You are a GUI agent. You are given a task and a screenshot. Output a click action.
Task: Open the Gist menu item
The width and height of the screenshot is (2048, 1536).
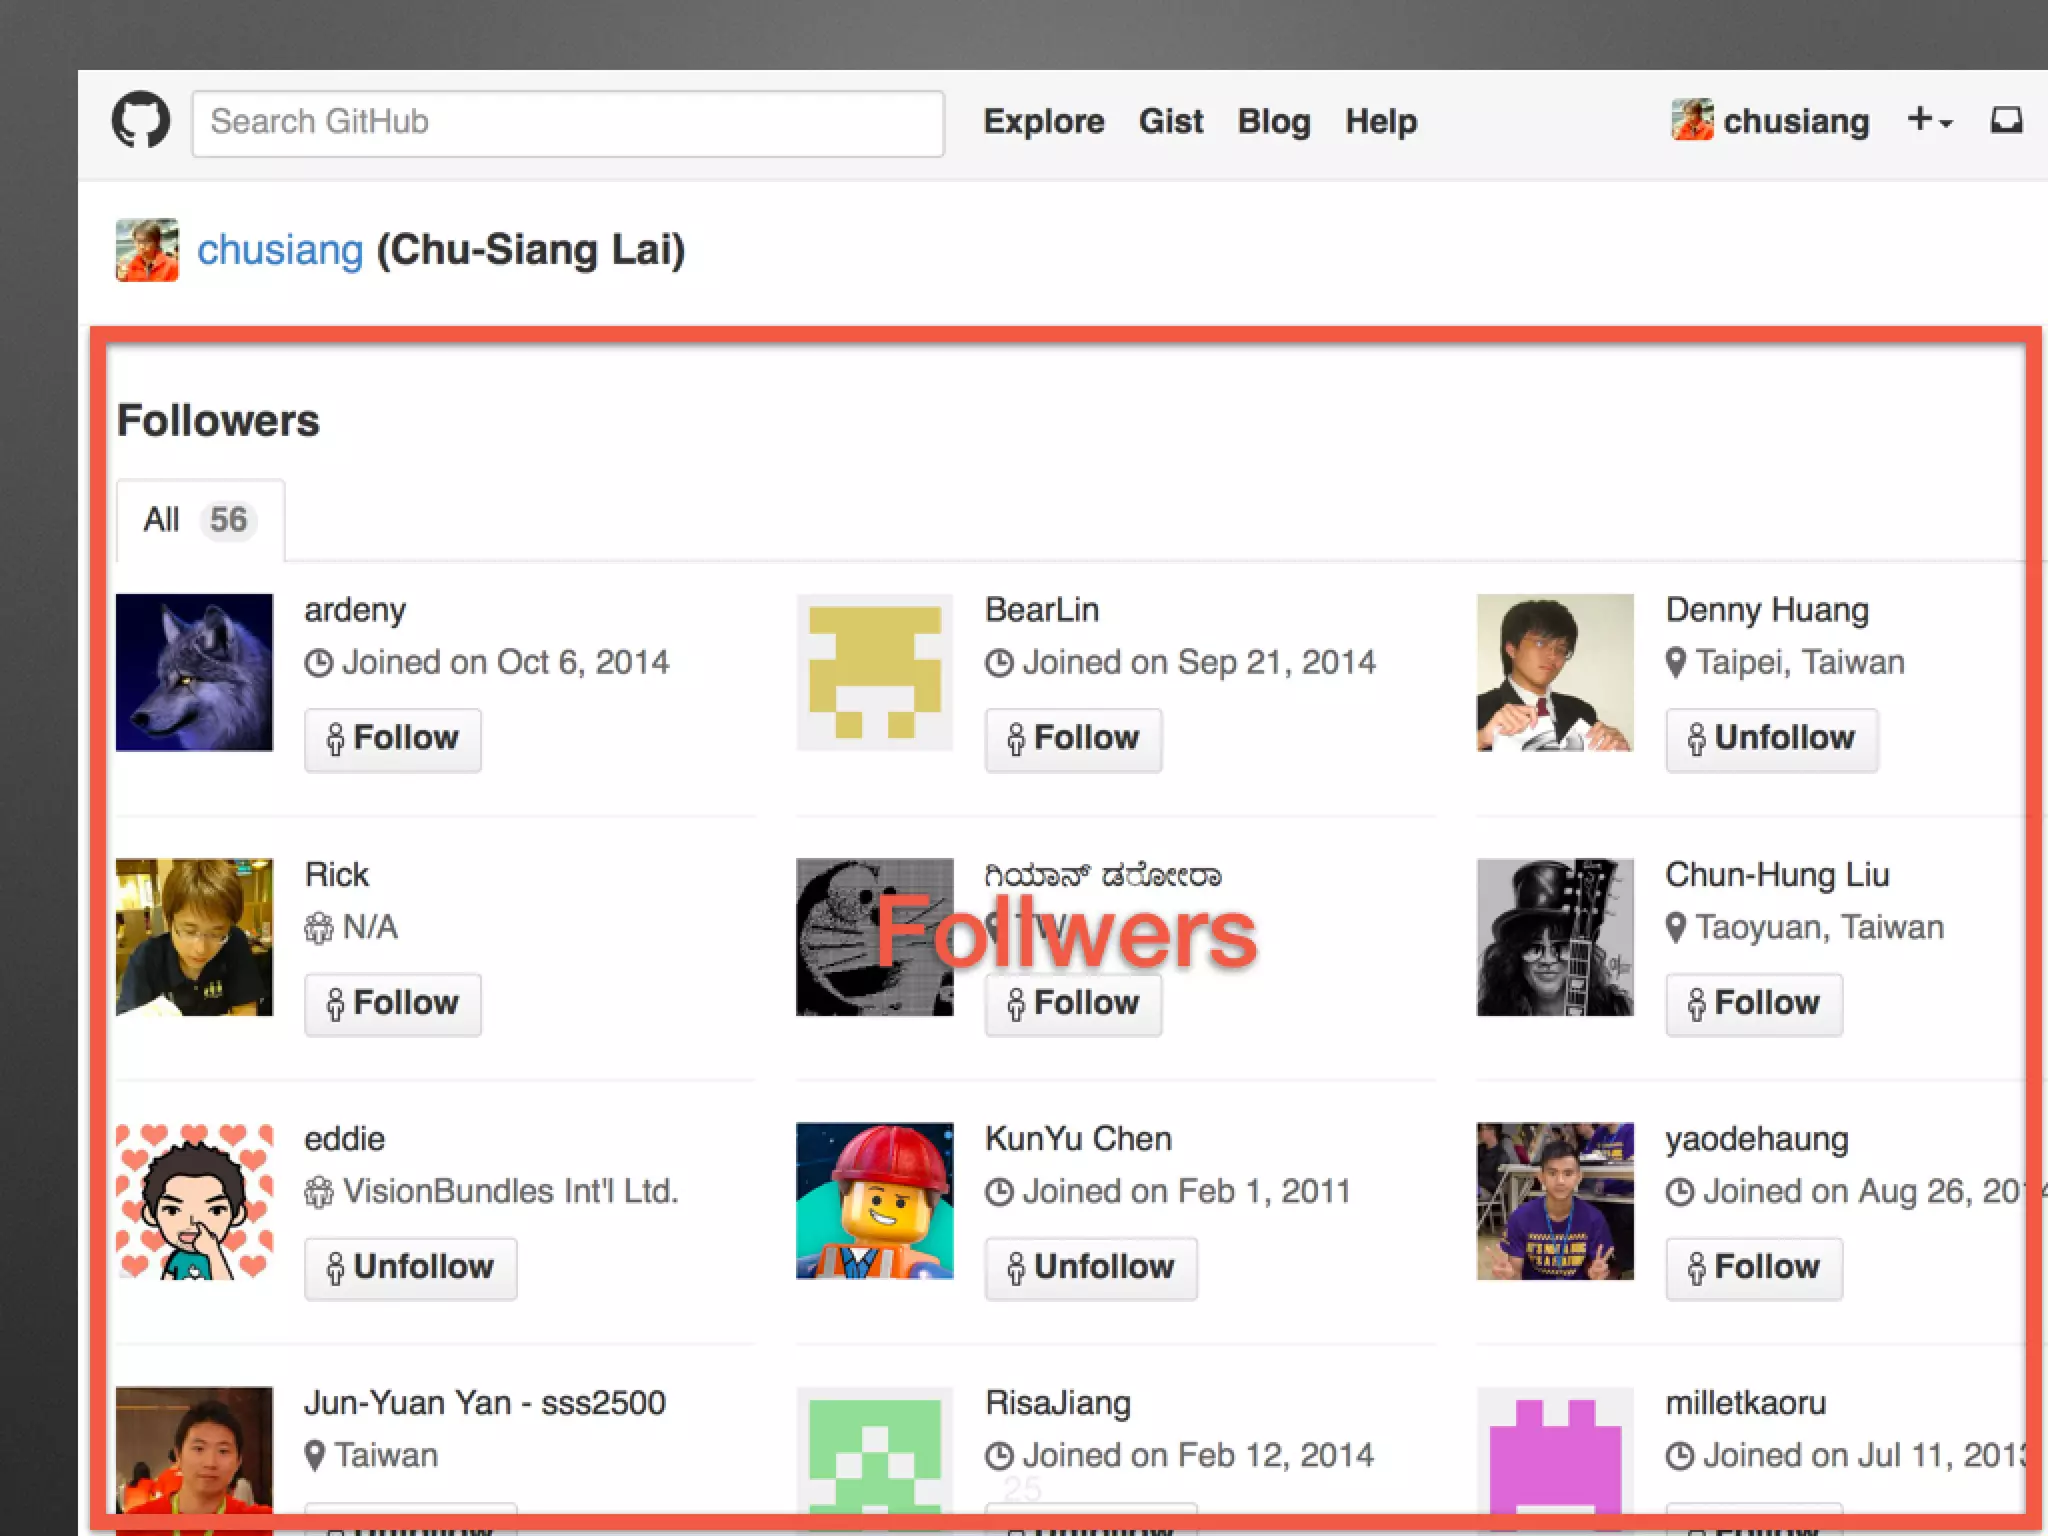[x=1170, y=122]
